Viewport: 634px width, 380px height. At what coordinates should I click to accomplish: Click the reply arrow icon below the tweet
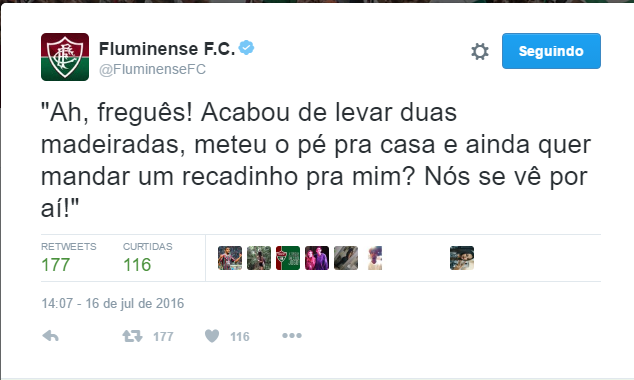click(x=51, y=336)
